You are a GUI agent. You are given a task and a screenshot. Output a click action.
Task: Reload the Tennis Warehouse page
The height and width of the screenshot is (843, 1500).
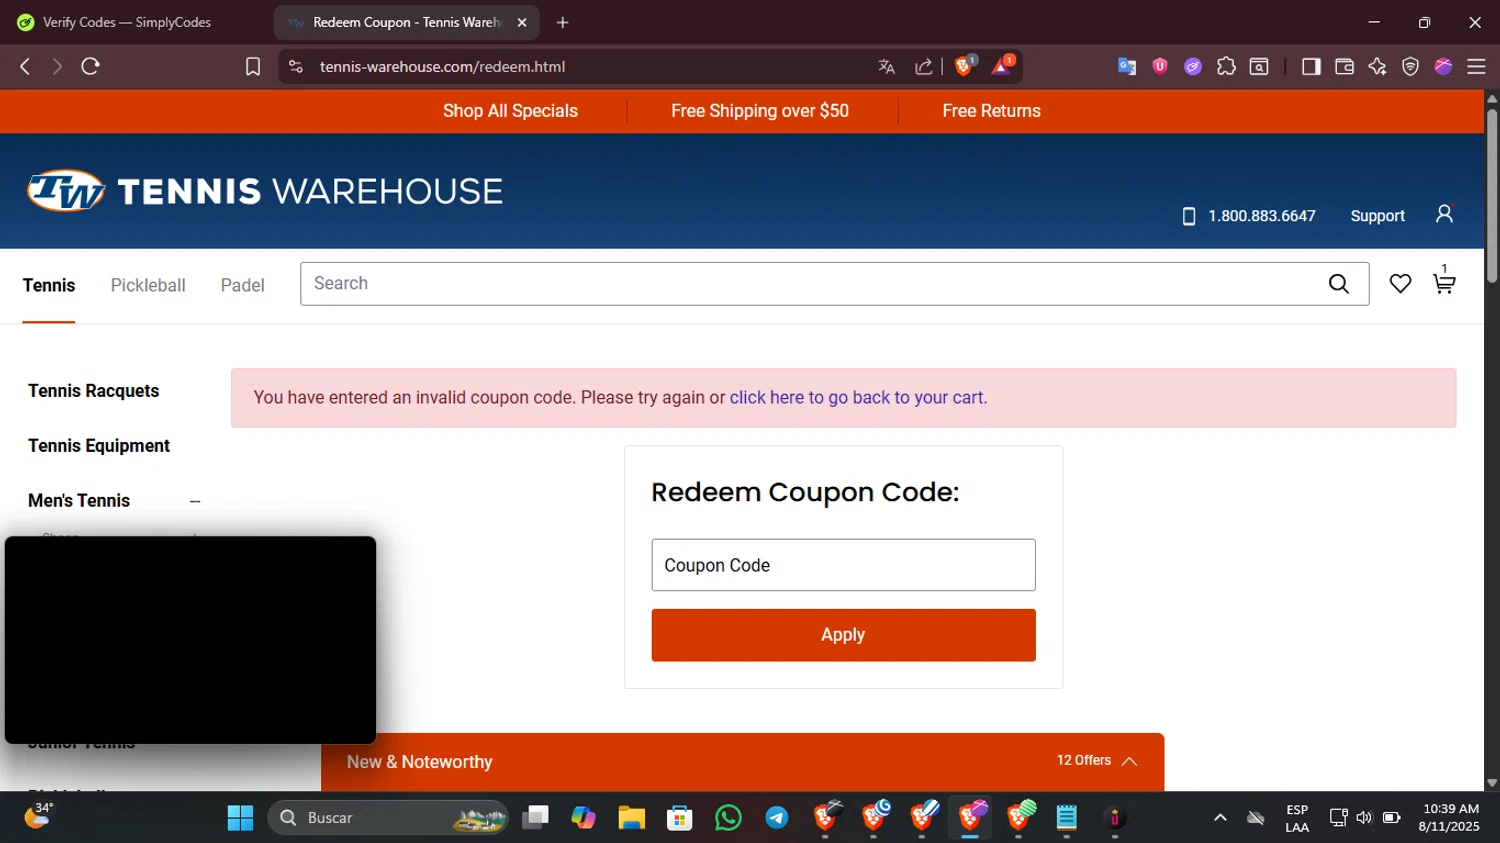(90, 66)
